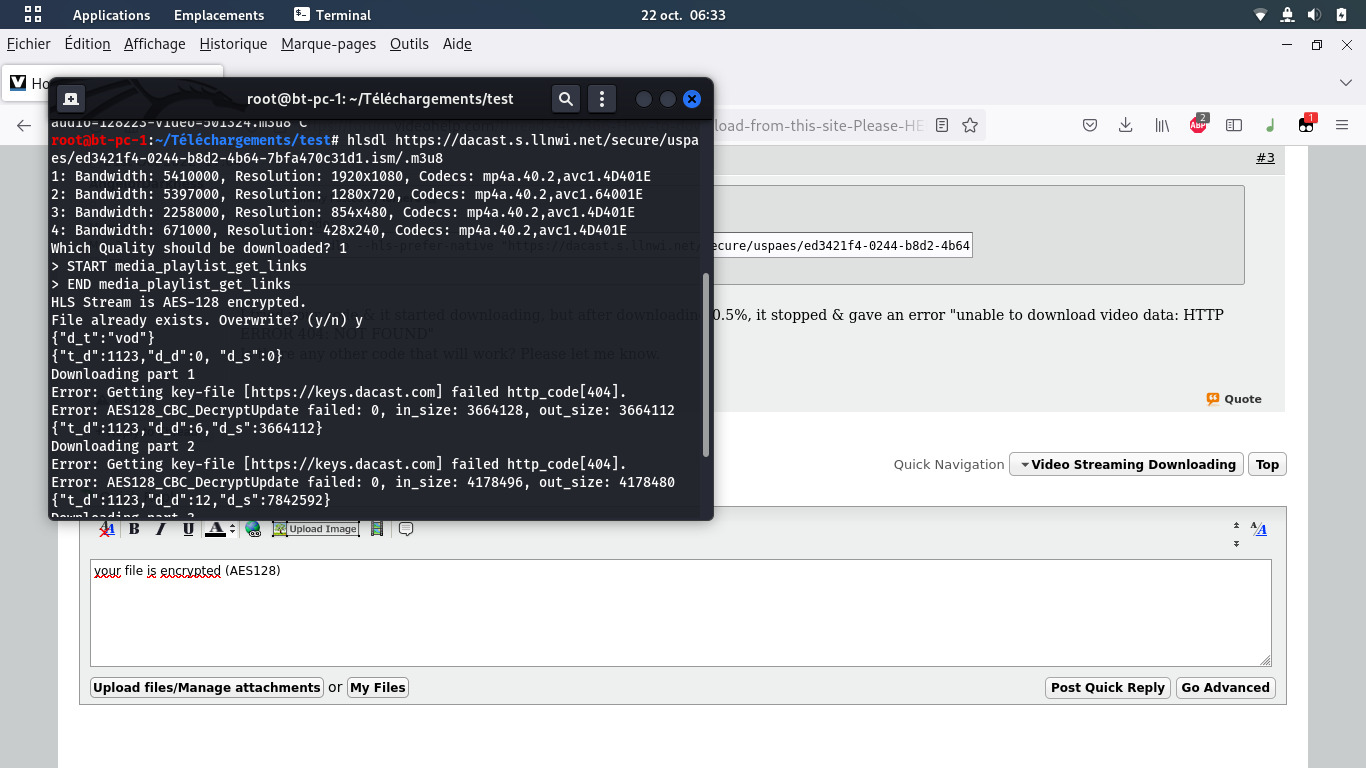
Task: Apply underline in the reply editor
Action: [x=188, y=529]
